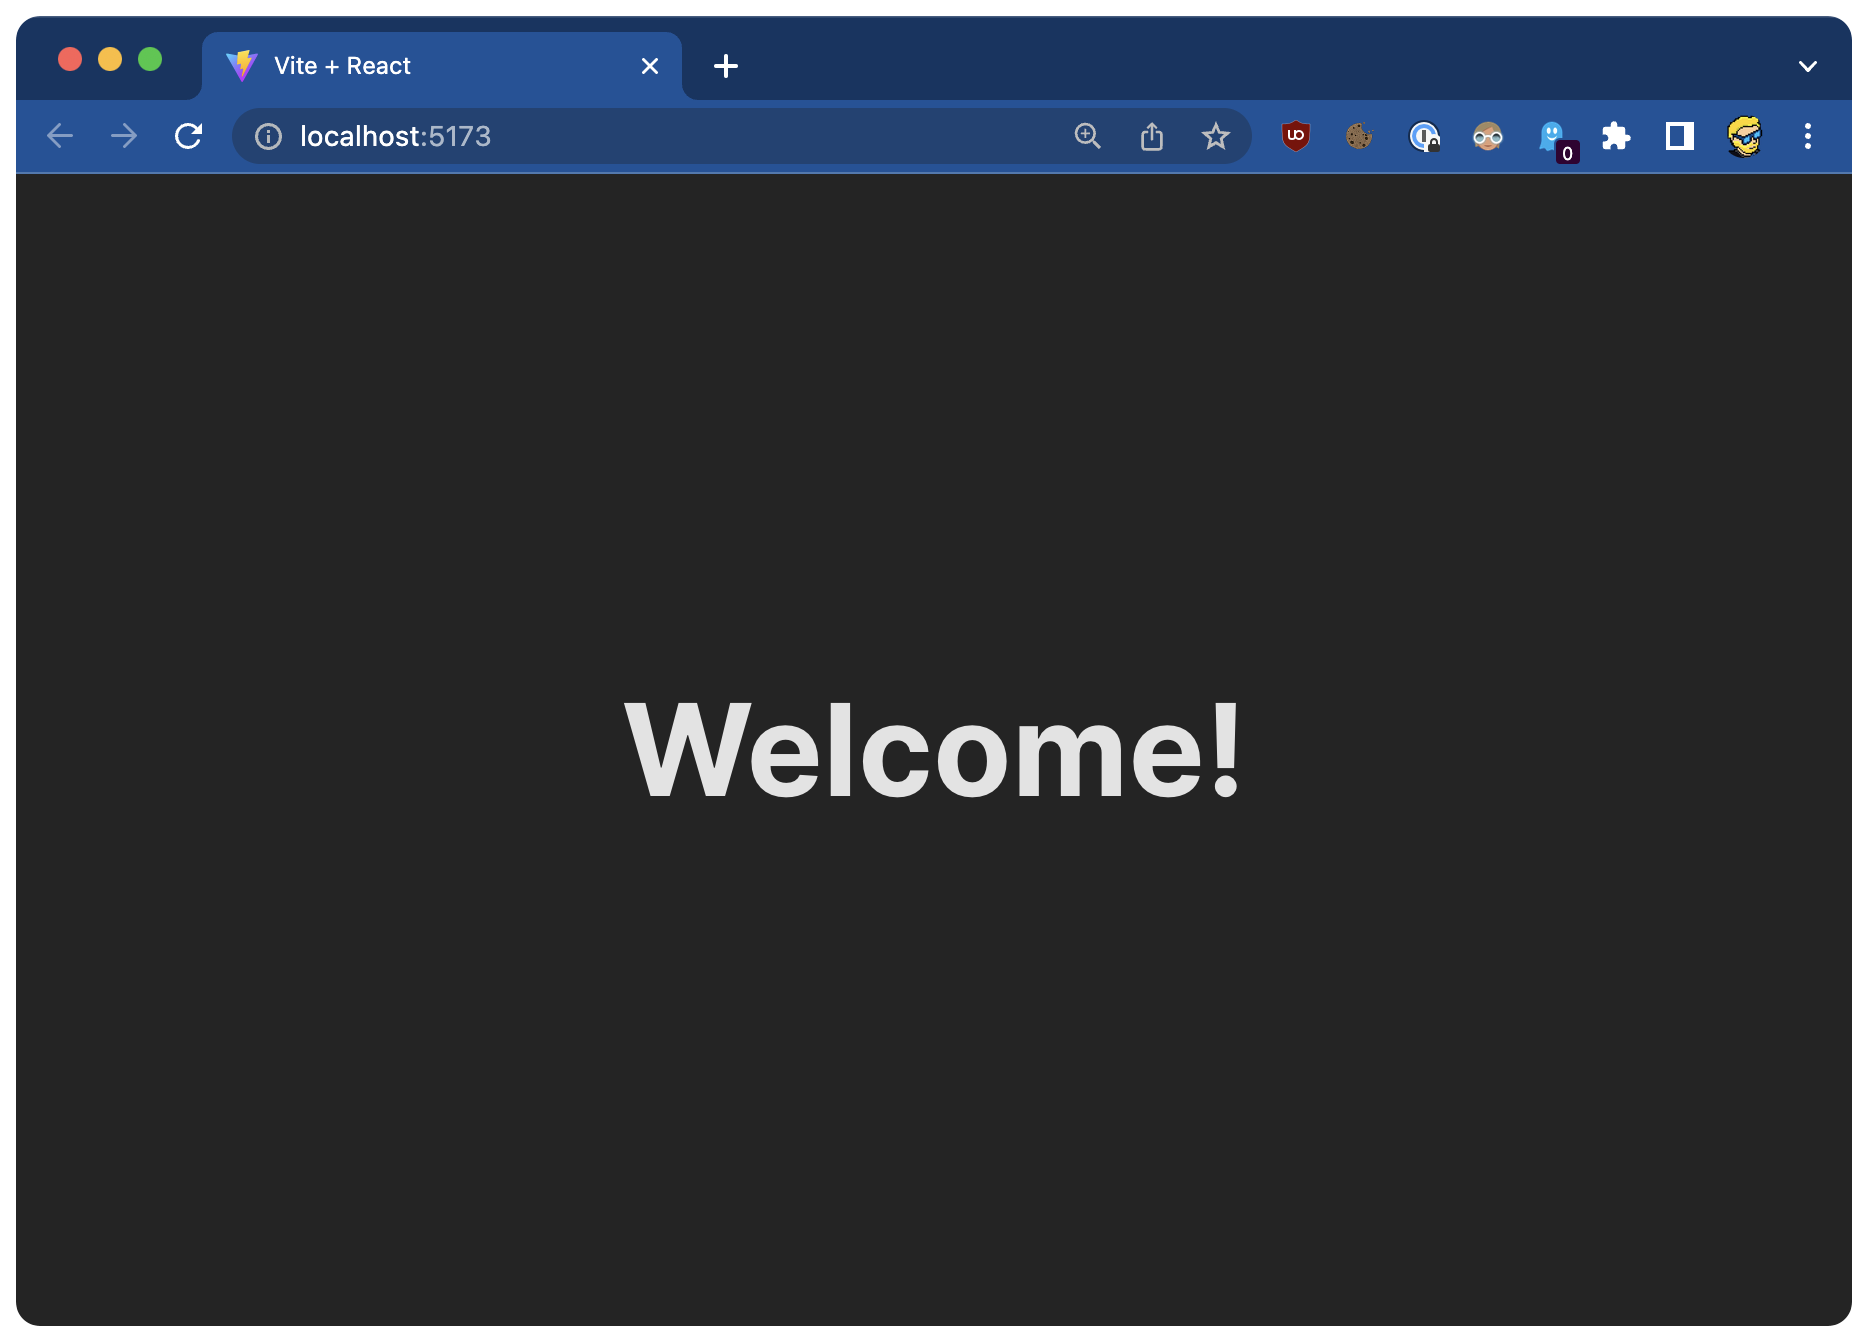Screen dimensions: 1868x1342
Task: Click the zoom magnifier icon in address bar
Action: pyautogui.click(x=1087, y=136)
